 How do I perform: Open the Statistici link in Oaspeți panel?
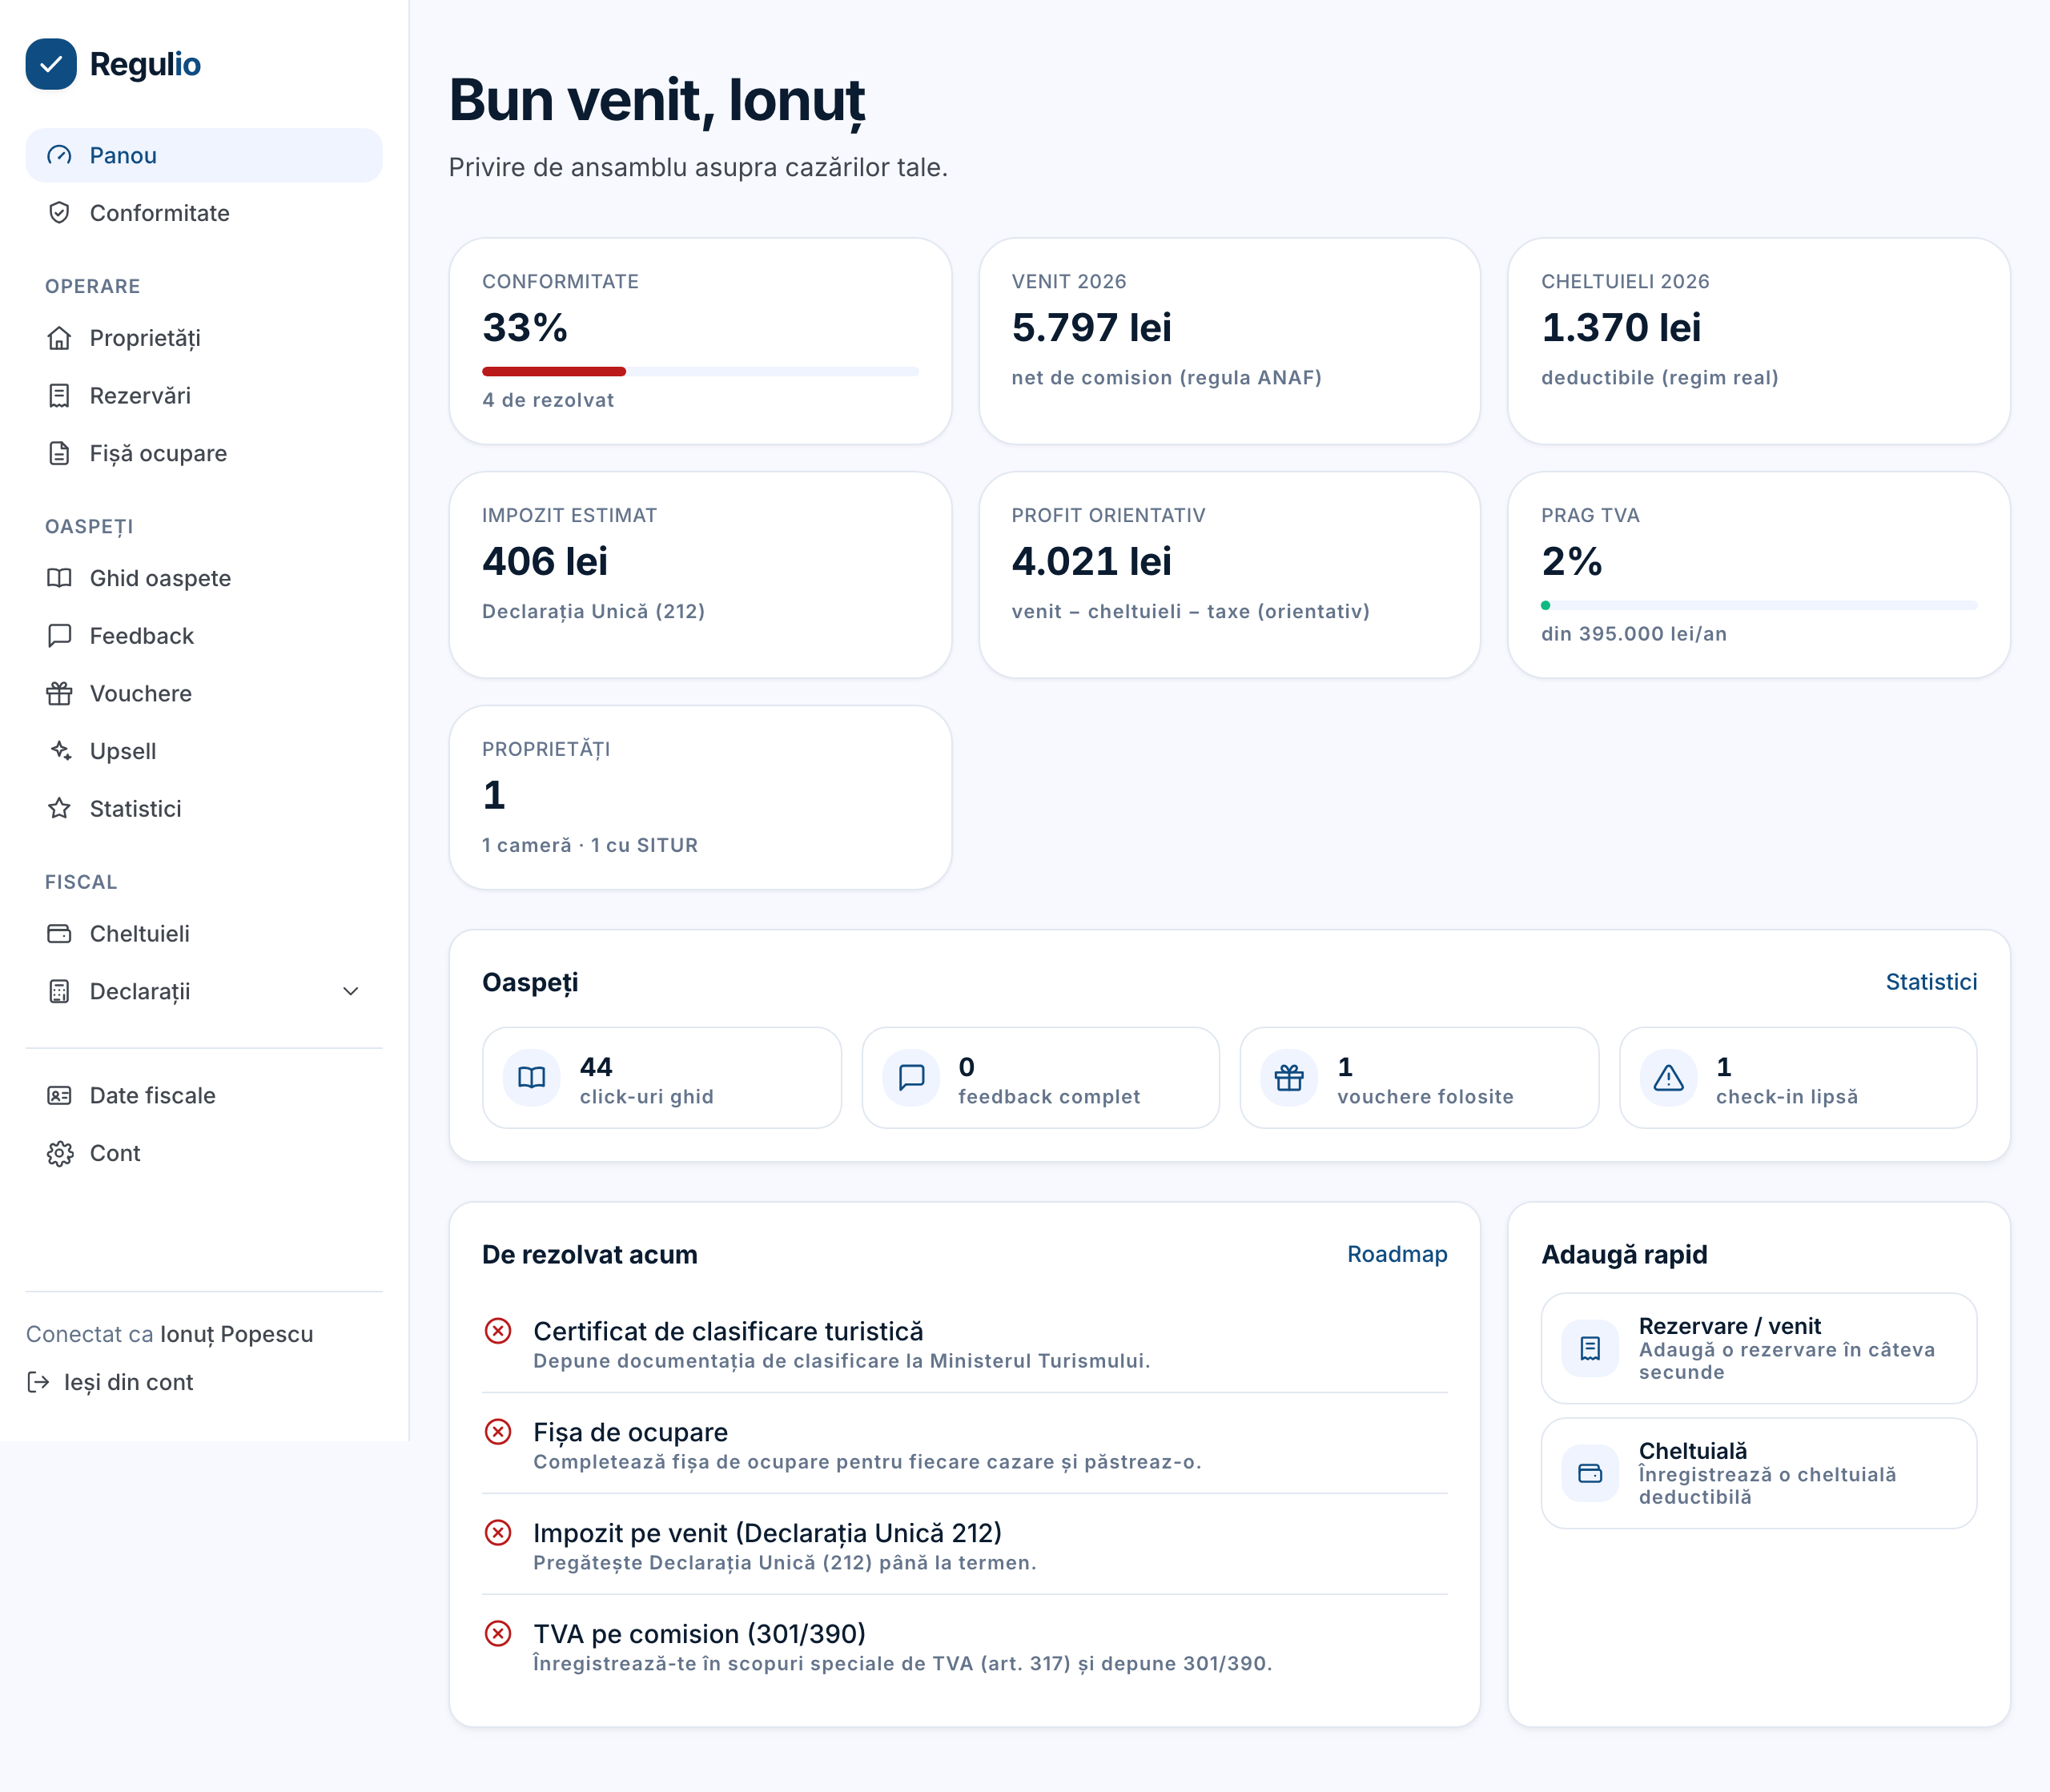[x=1931, y=982]
